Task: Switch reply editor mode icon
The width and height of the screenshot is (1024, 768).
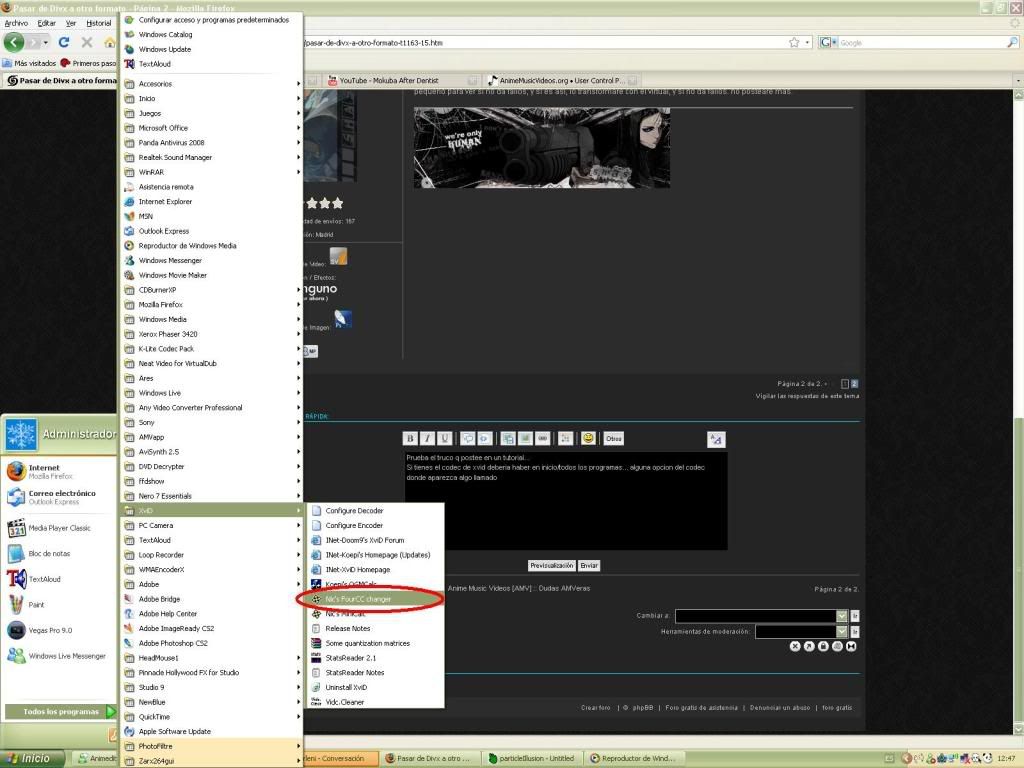Action: click(716, 440)
